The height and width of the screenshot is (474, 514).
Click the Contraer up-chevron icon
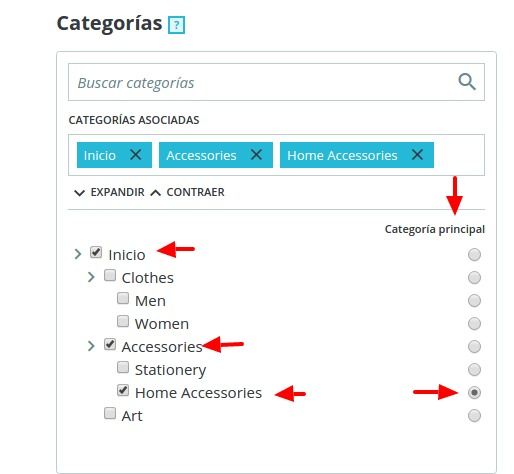156,193
